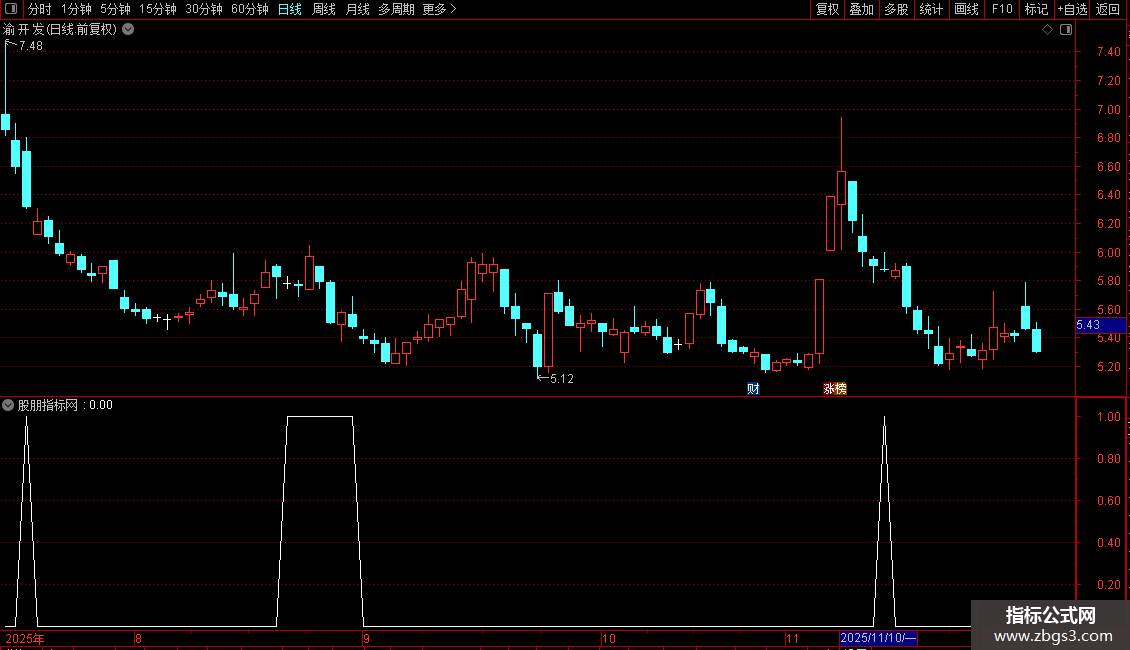Select the 1分钟 period tab
Screen dimensions: 1130x650
click(76, 9)
